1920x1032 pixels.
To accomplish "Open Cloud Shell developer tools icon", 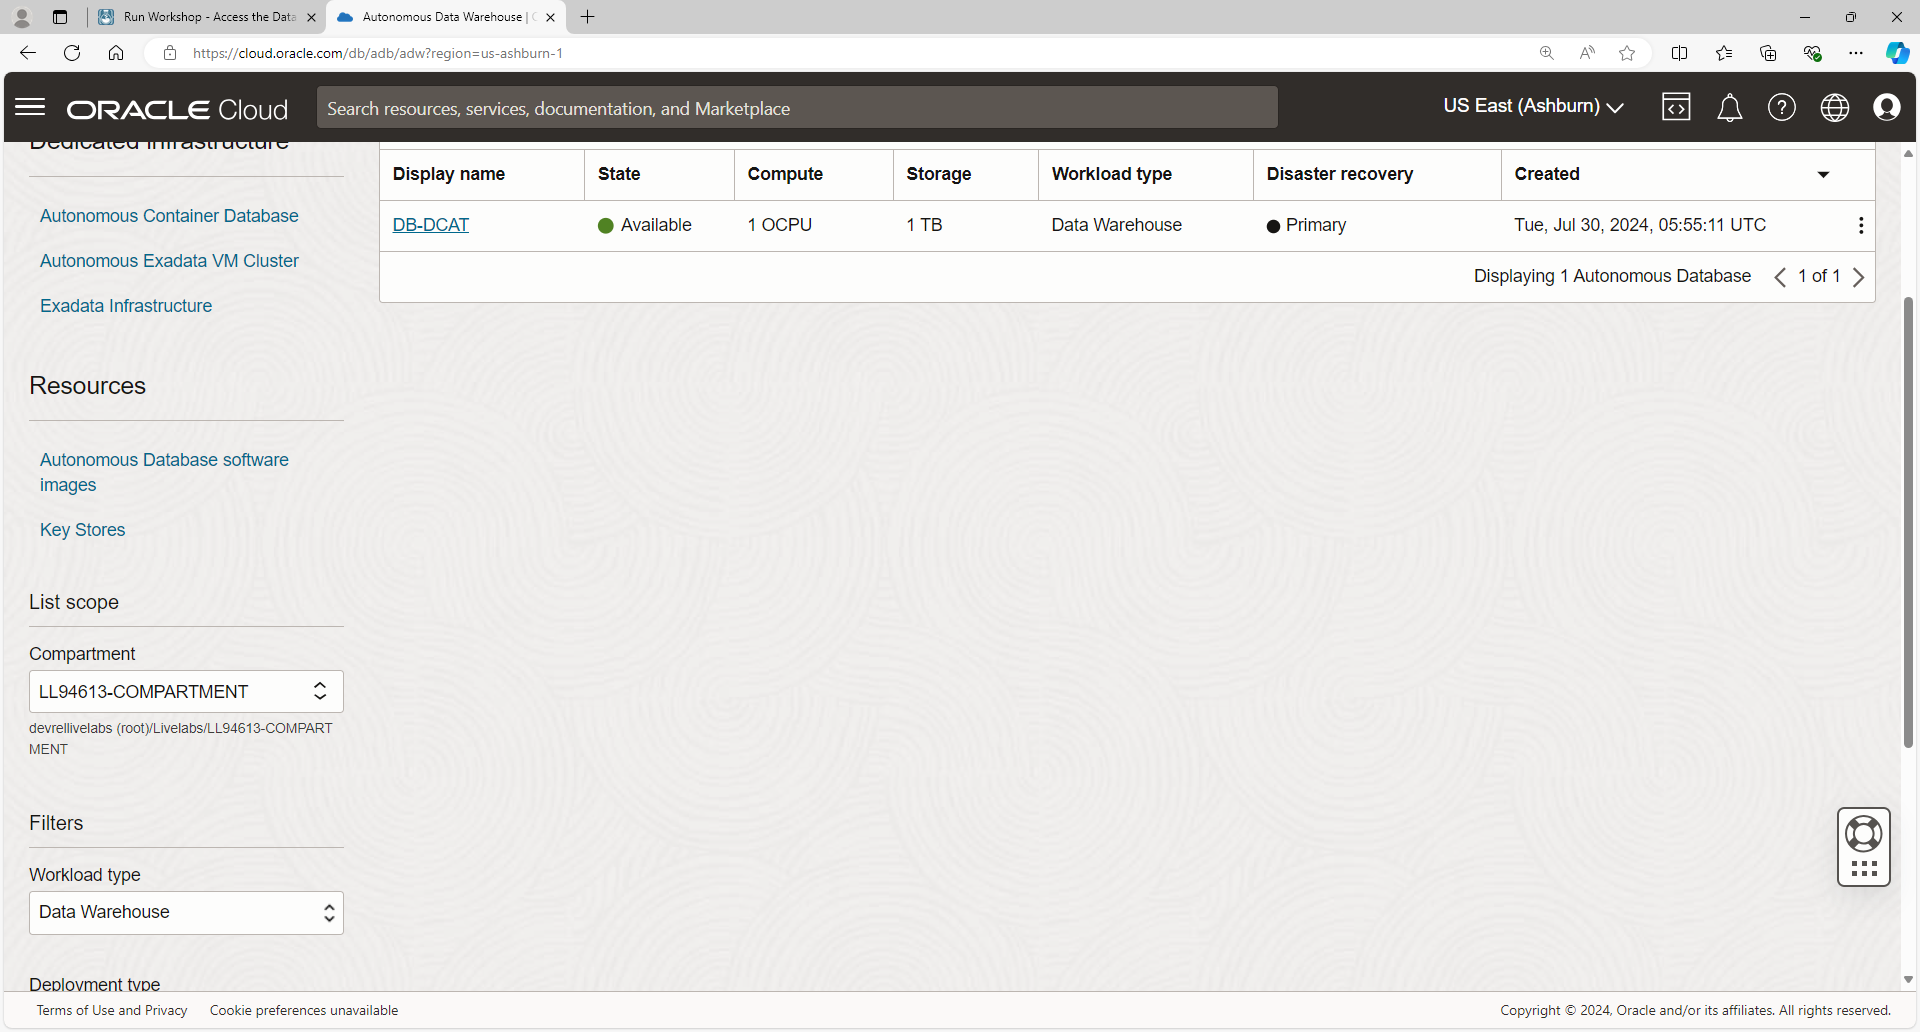I will (1676, 107).
